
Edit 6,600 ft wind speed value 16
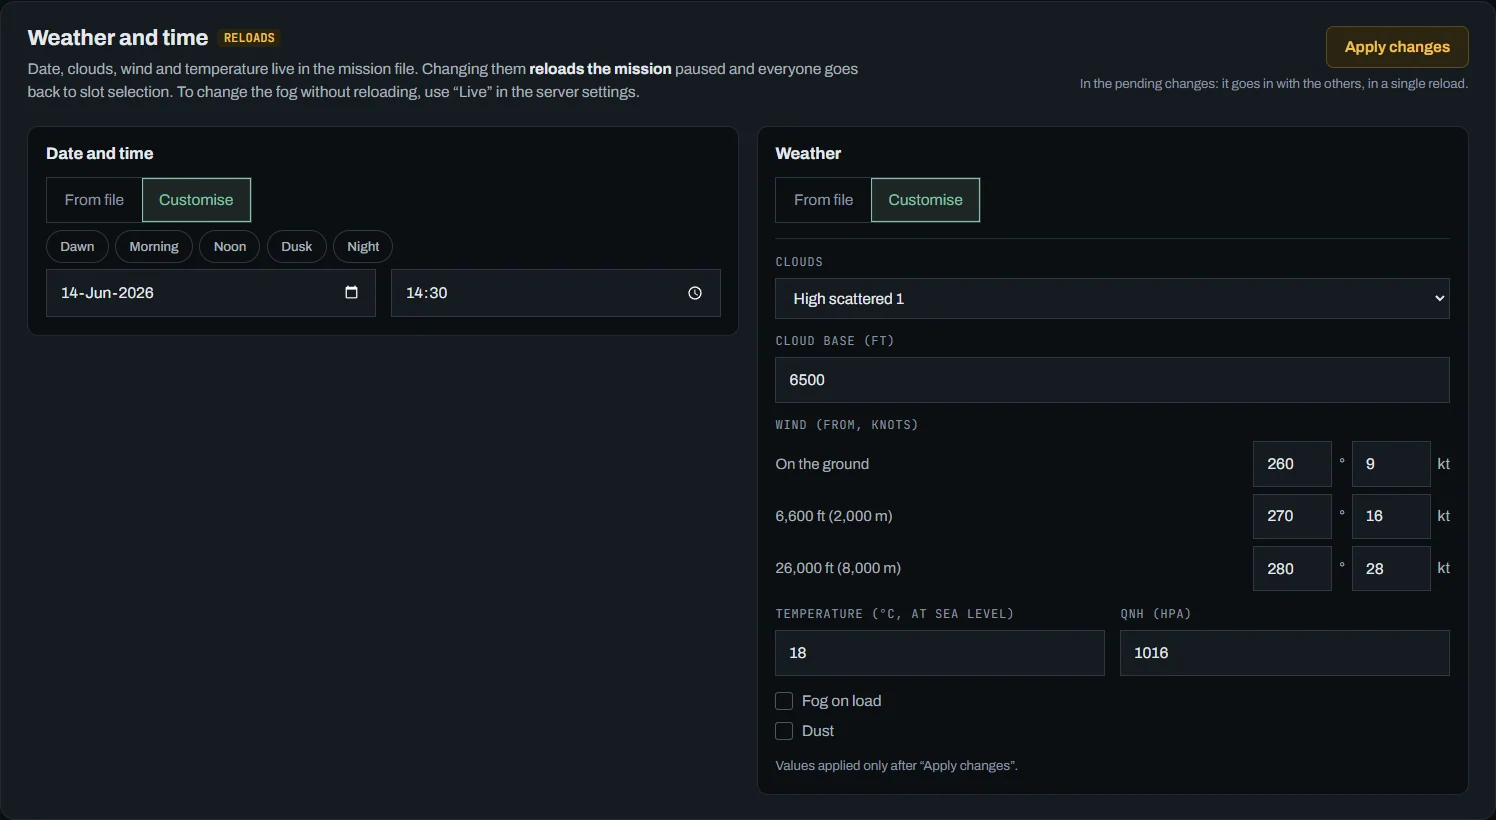[1391, 516]
